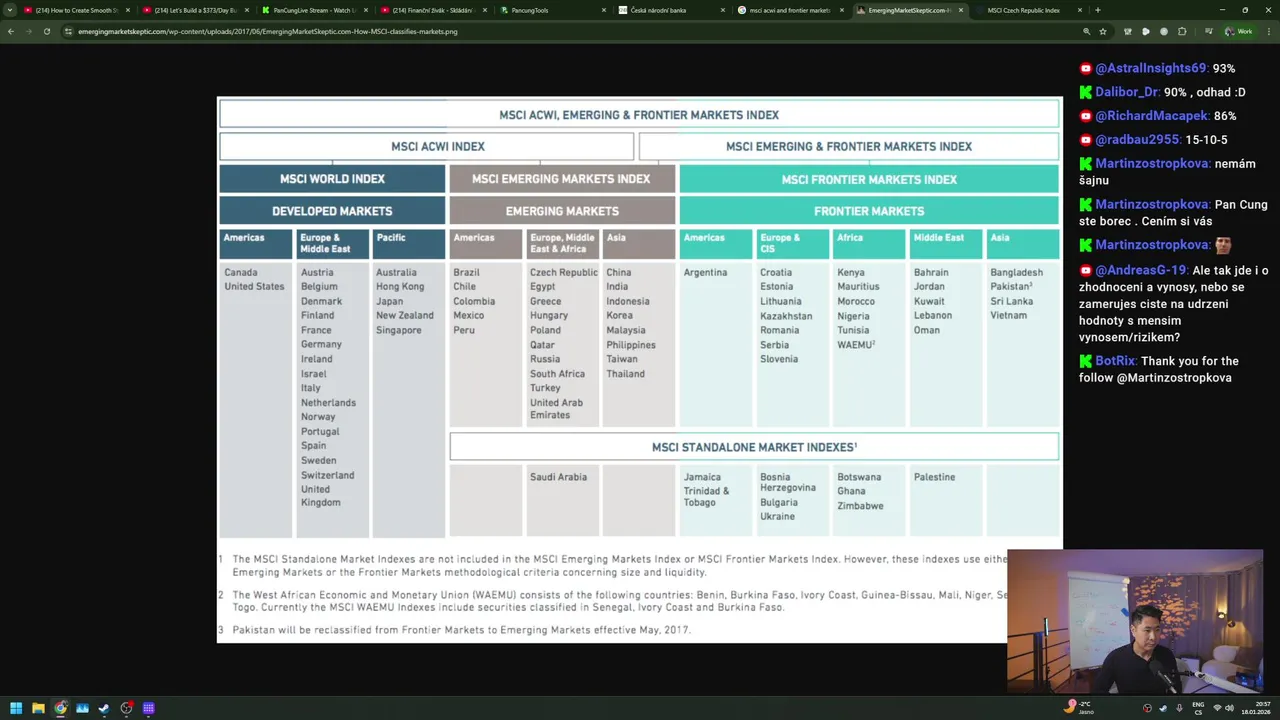Switch to the MSCI Czech Republic Index tab
This screenshot has height=720, width=1280.
1029,10
